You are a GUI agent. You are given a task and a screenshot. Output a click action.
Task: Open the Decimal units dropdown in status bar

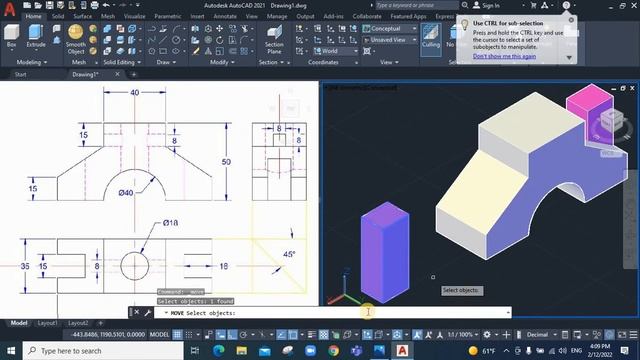pos(541,335)
